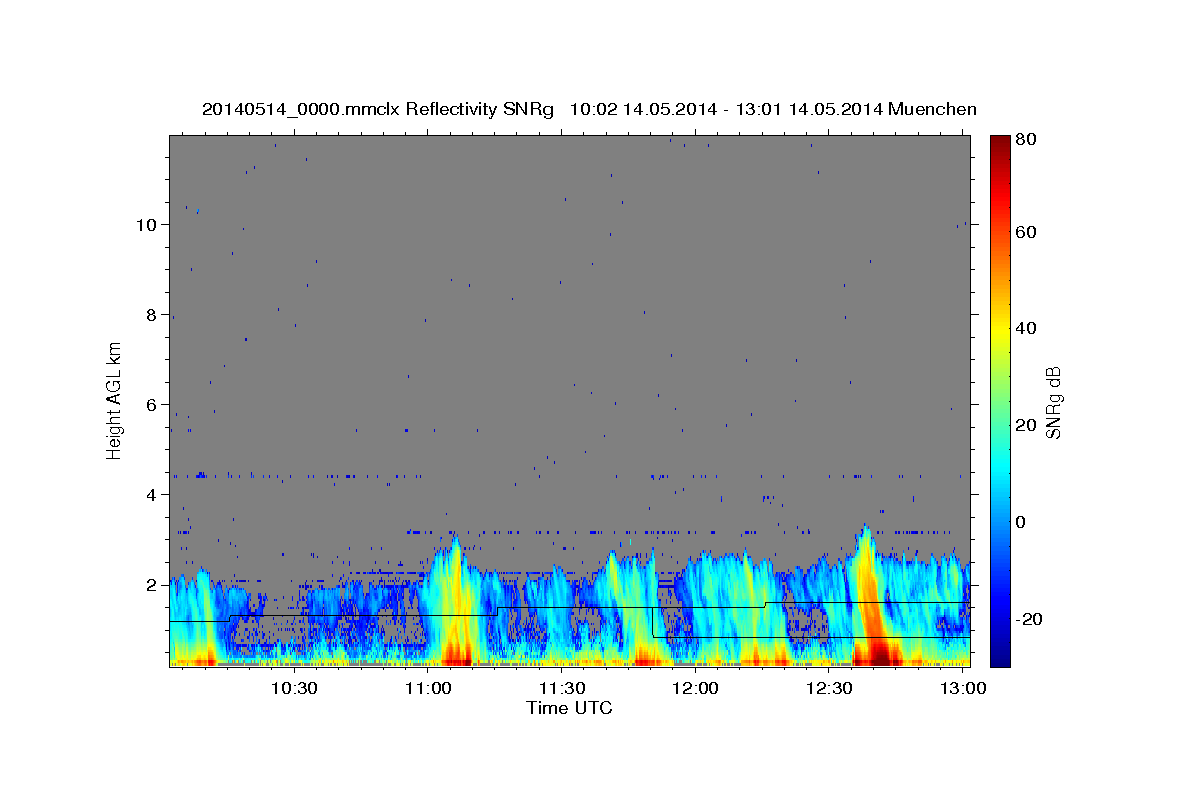The width and height of the screenshot is (1200, 800).
Task: Click the height tick label 6
Action: pyautogui.click(x=152, y=405)
